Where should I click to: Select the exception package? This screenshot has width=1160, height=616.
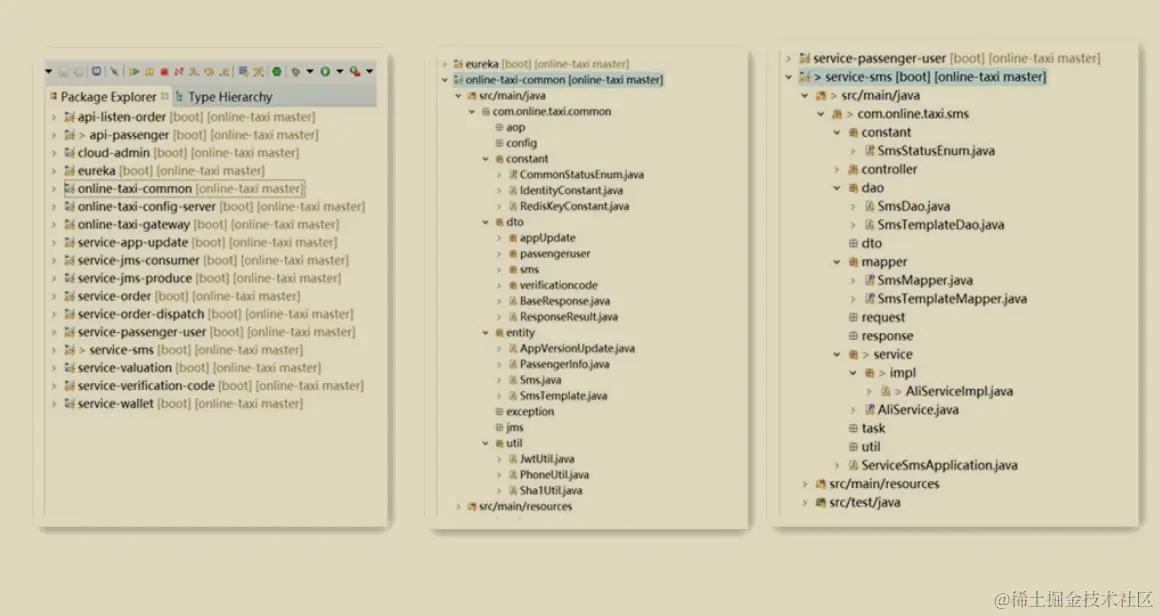(x=530, y=412)
